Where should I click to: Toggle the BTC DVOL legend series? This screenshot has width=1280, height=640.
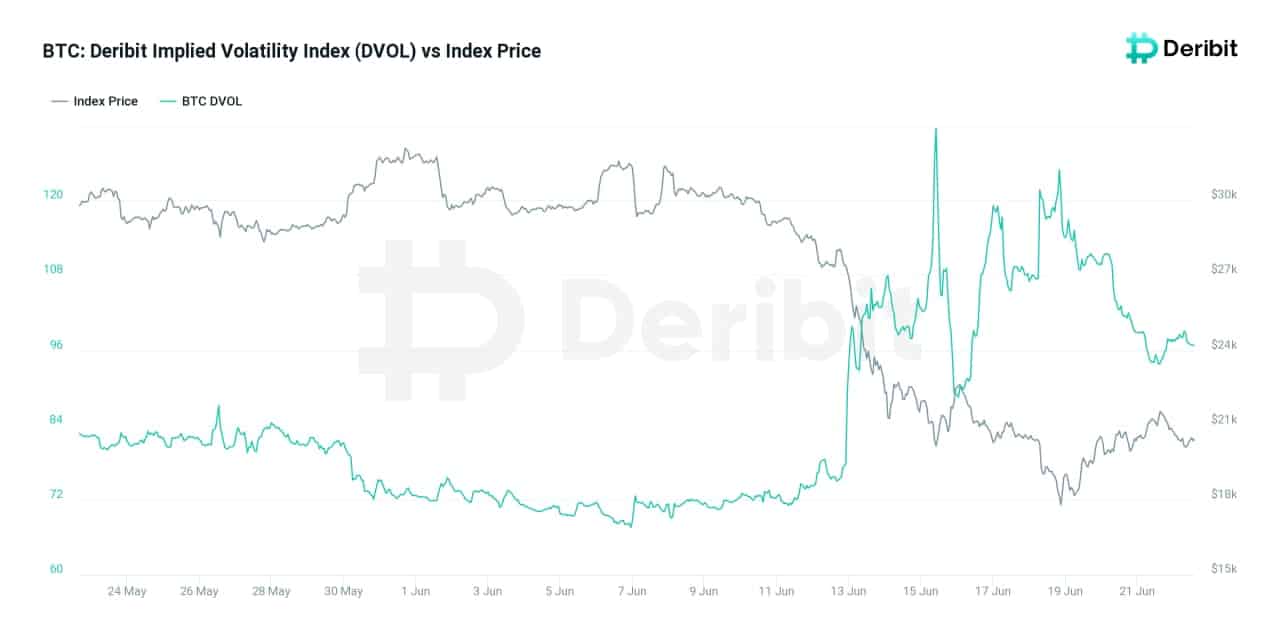[211, 101]
